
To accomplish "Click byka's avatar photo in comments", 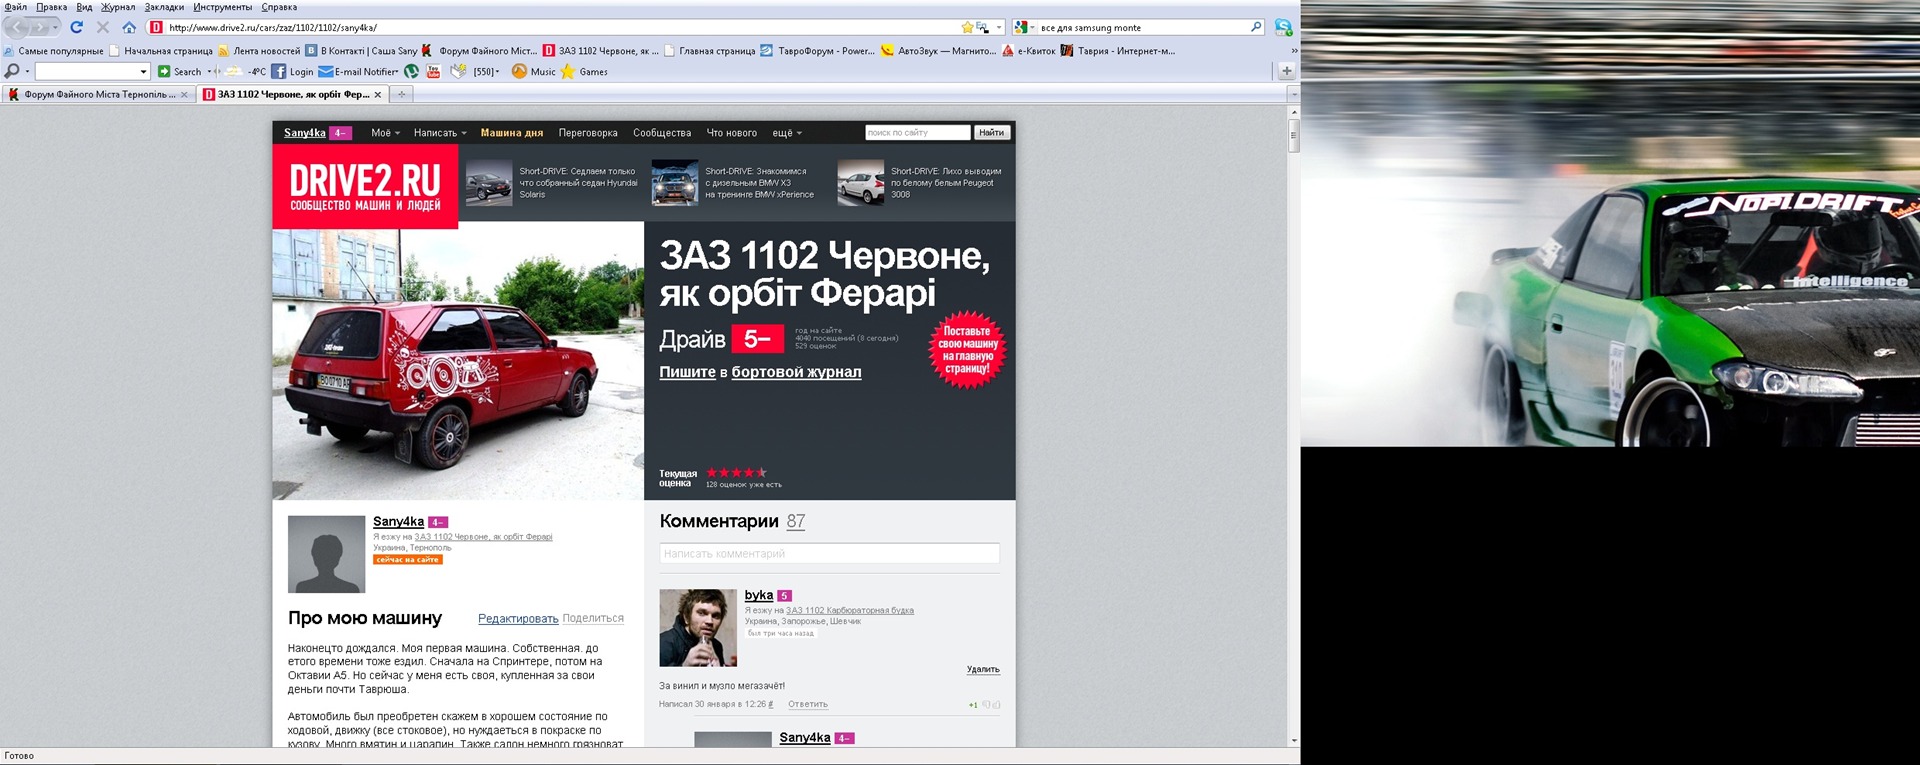I will tap(698, 628).
